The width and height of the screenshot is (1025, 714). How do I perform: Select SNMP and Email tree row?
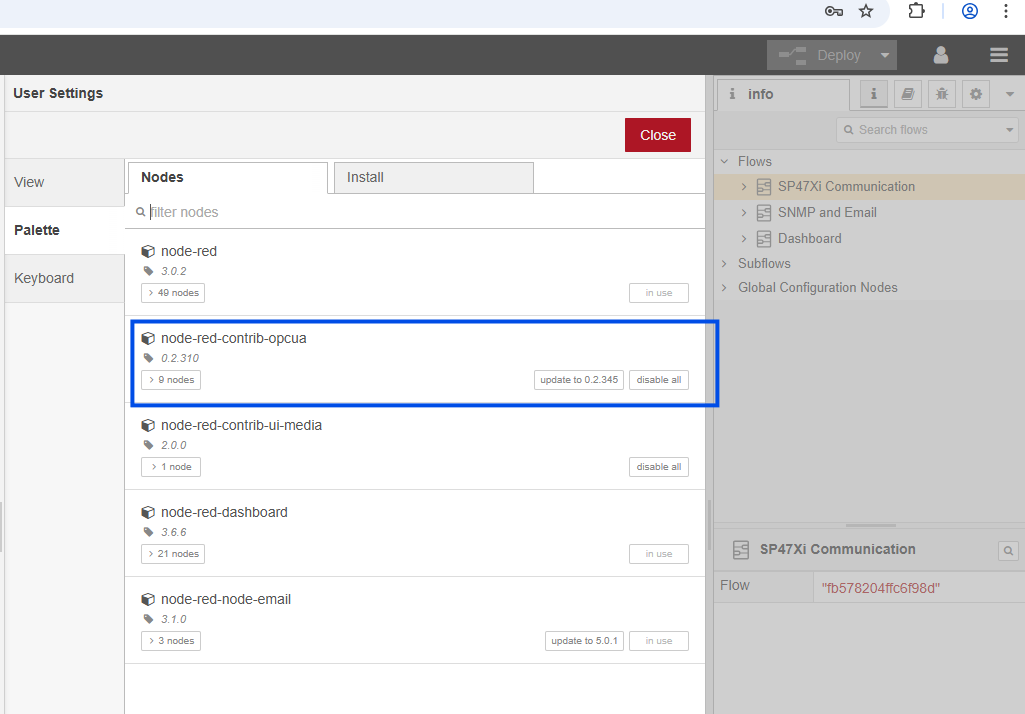coord(869,212)
